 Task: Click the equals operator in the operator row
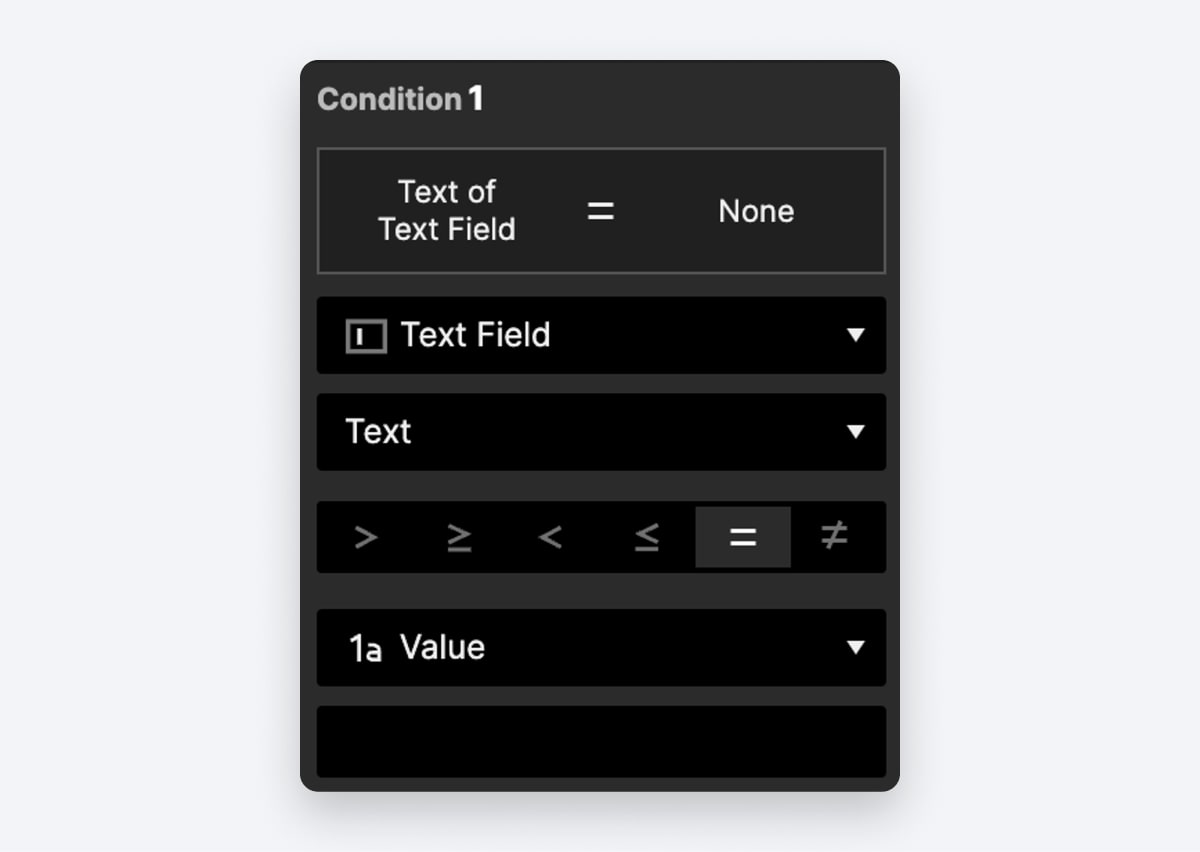click(x=742, y=537)
